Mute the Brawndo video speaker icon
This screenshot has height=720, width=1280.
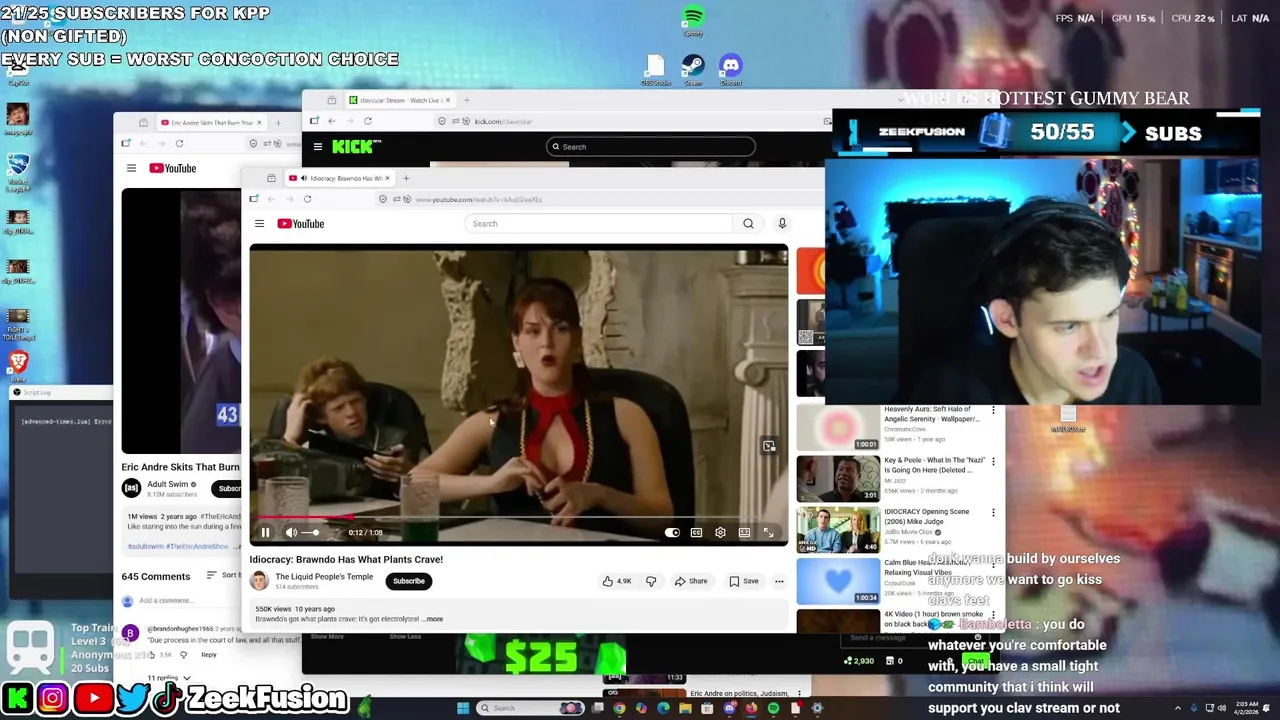(291, 533)
